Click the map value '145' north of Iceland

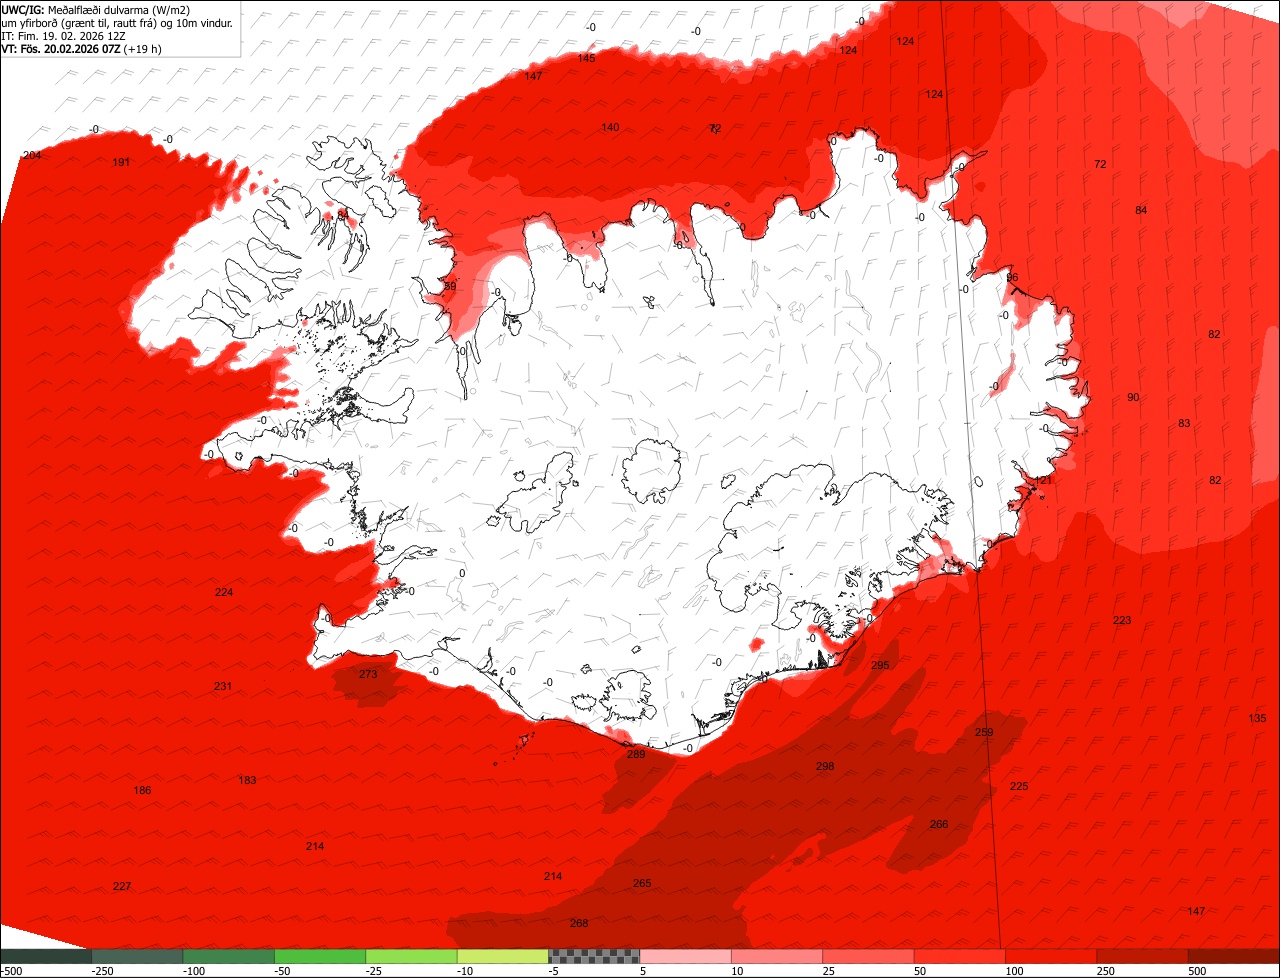pyautogui.click(x=587, y=58)
